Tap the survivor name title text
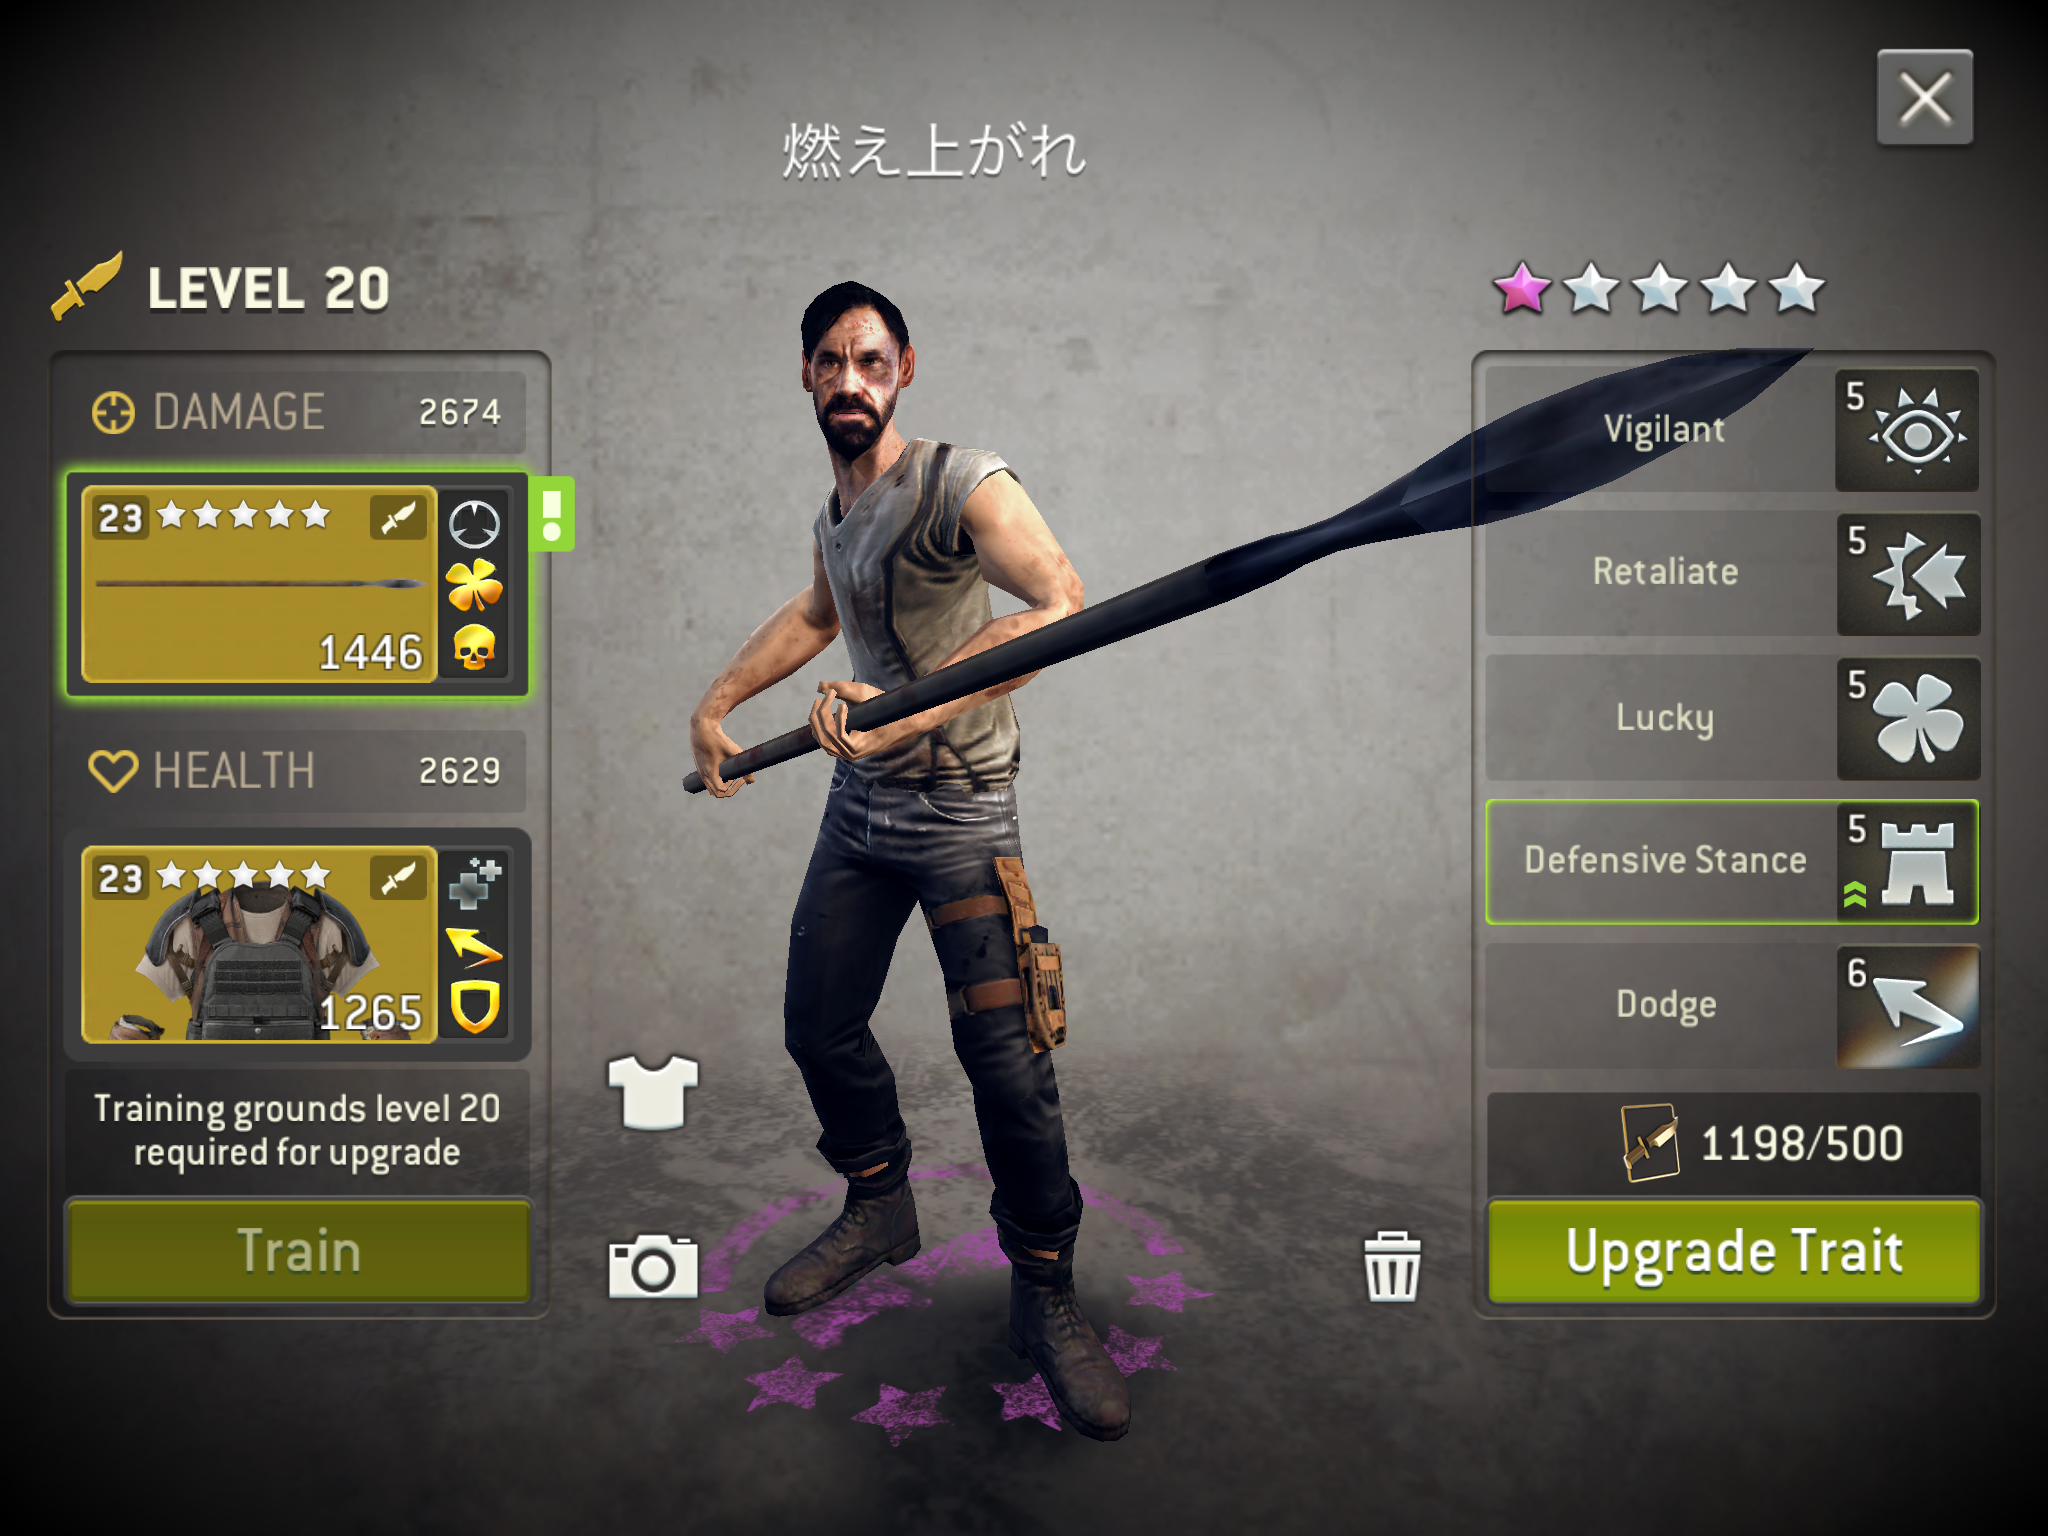This screenshot has height=1536, width=2048. click(933, 152)
